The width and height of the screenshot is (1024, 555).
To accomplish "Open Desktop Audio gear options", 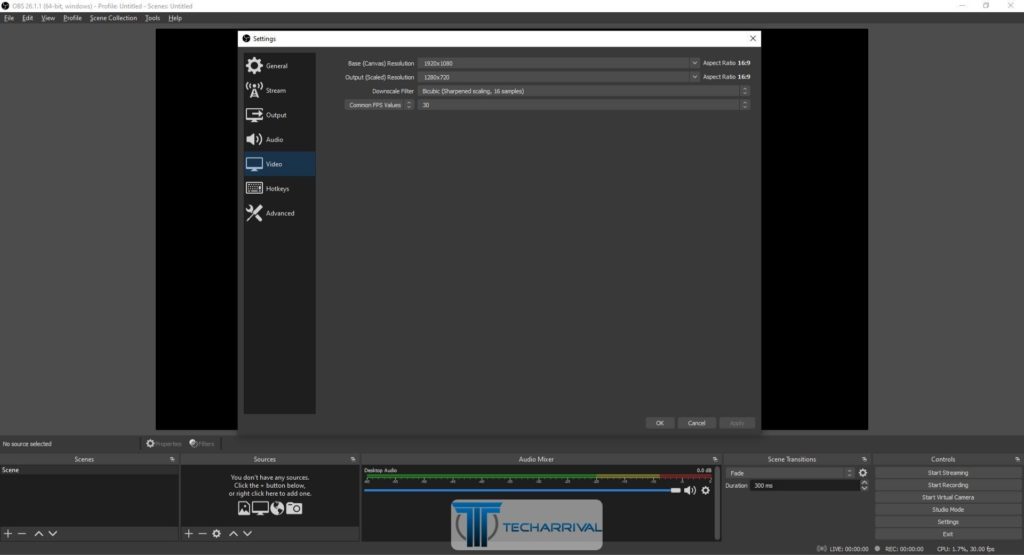I will 705,490.
